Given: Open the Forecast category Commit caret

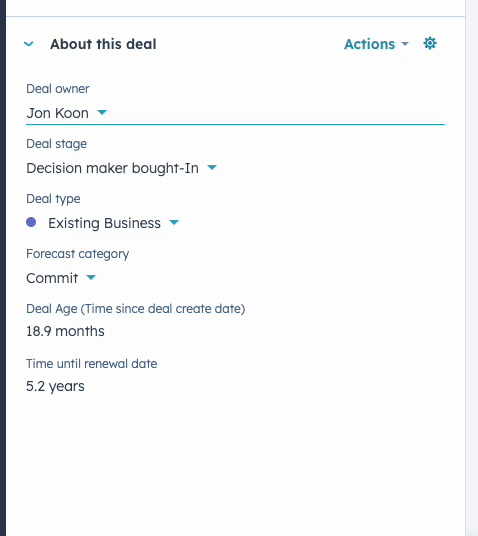Looking at the screenshot, I should coord(91,277).
